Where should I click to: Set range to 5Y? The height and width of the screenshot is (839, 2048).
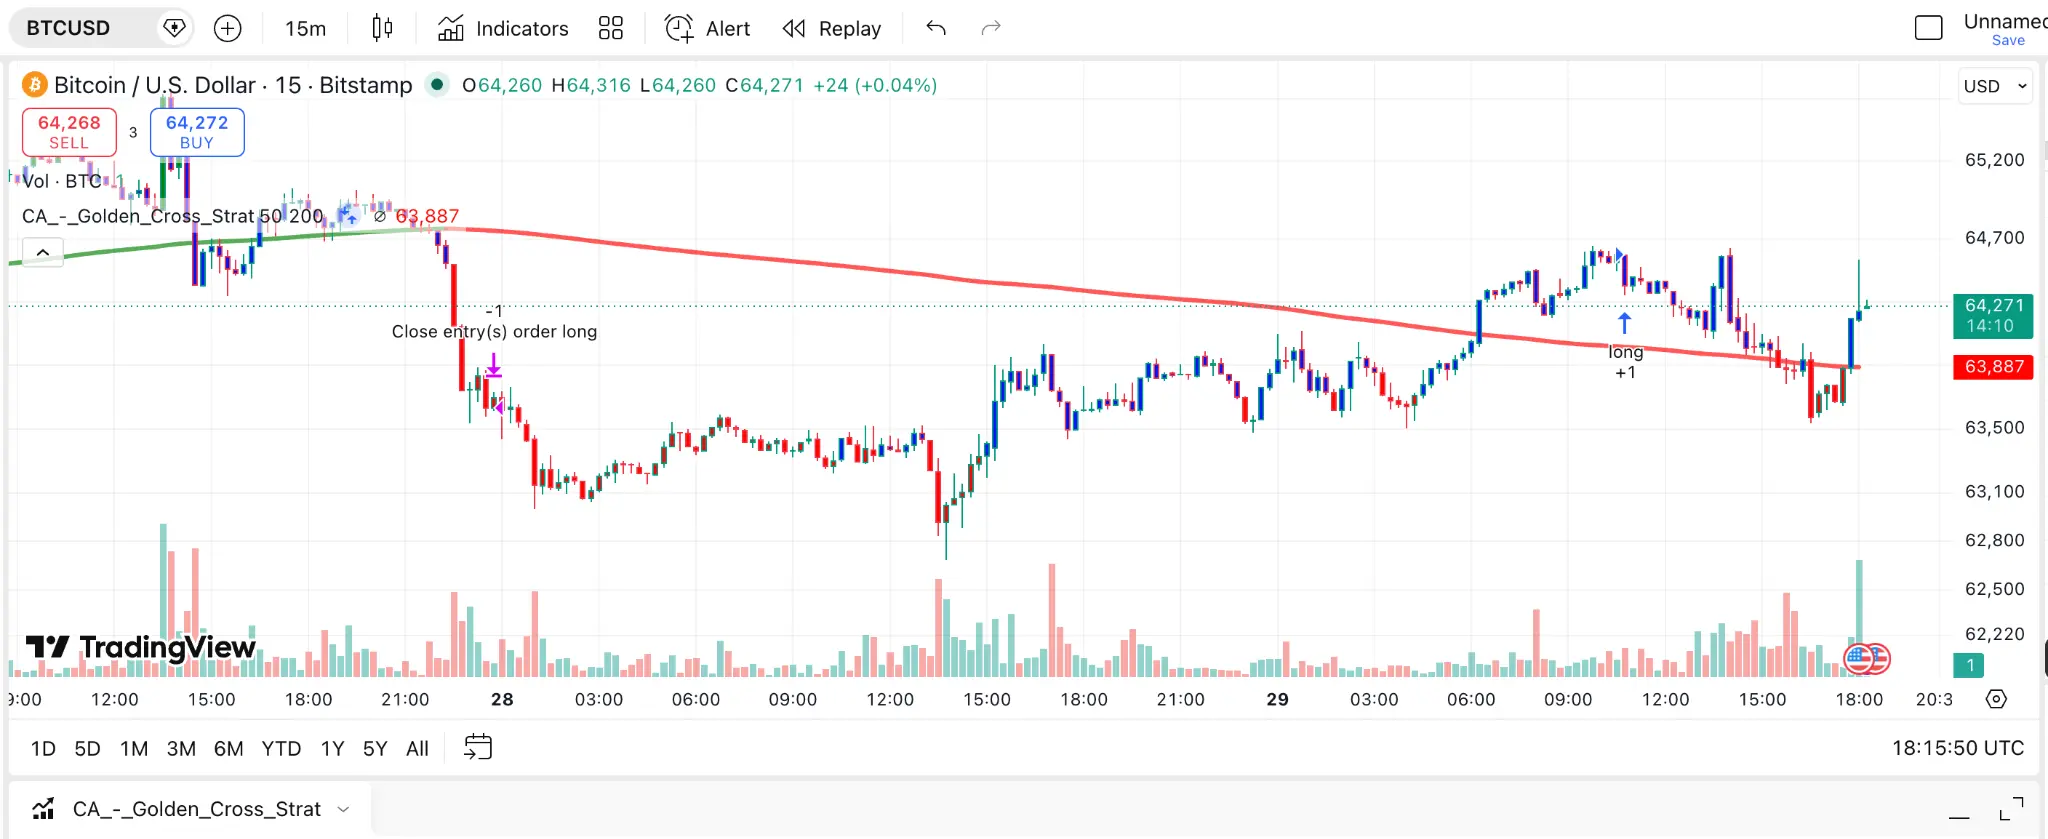point(375,748)
